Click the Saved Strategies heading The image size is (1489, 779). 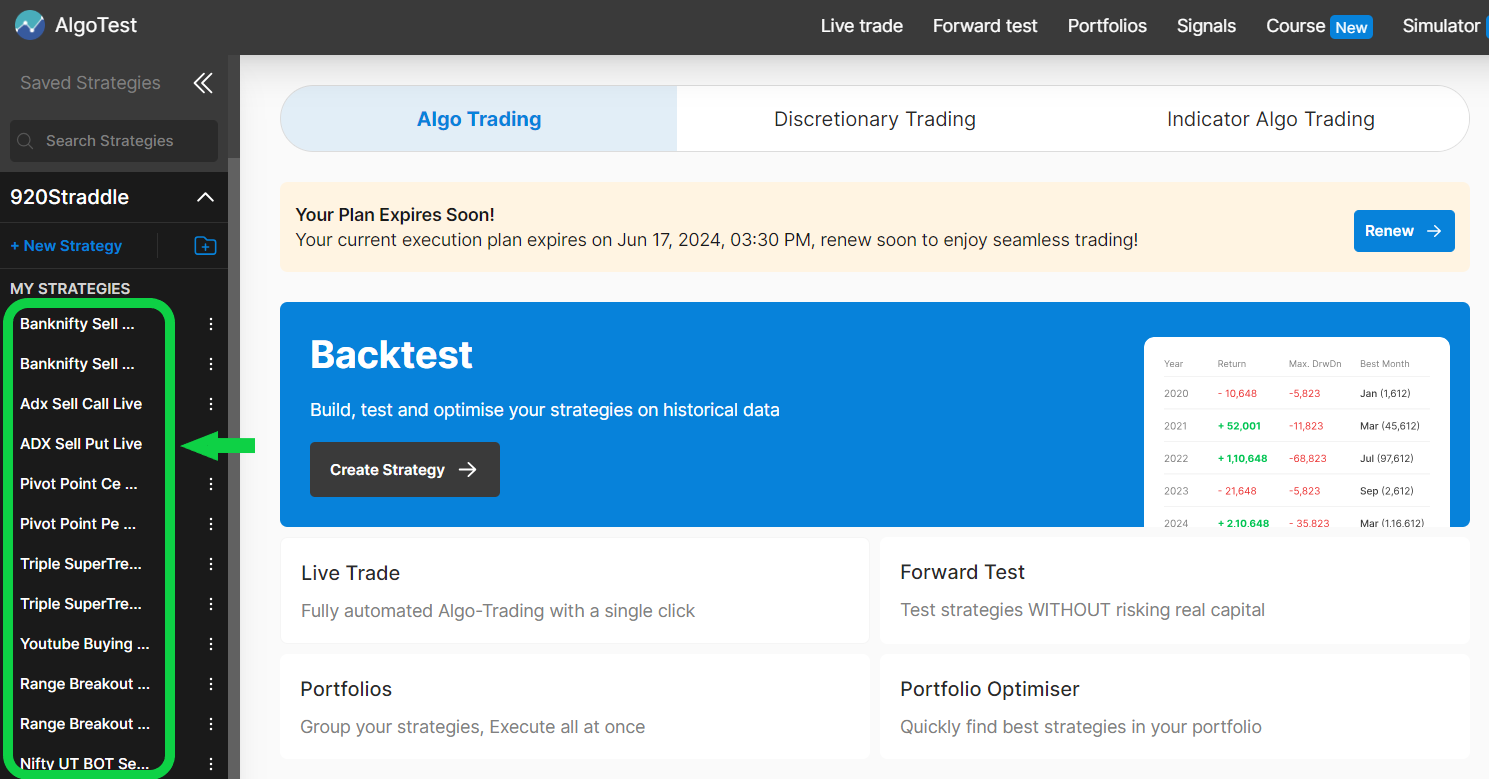coord(90,83)
